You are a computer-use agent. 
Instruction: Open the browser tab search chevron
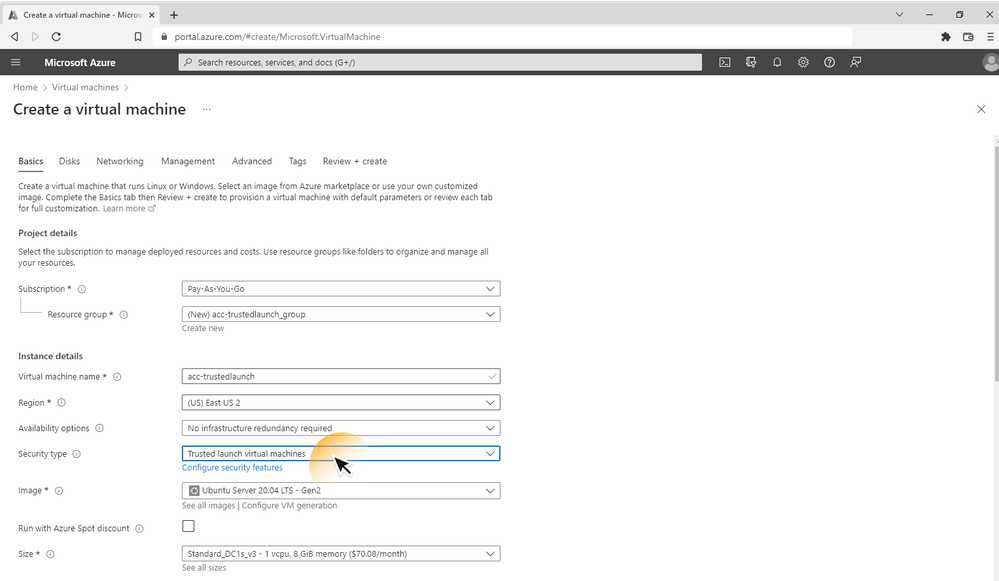[x=899, y=15]
